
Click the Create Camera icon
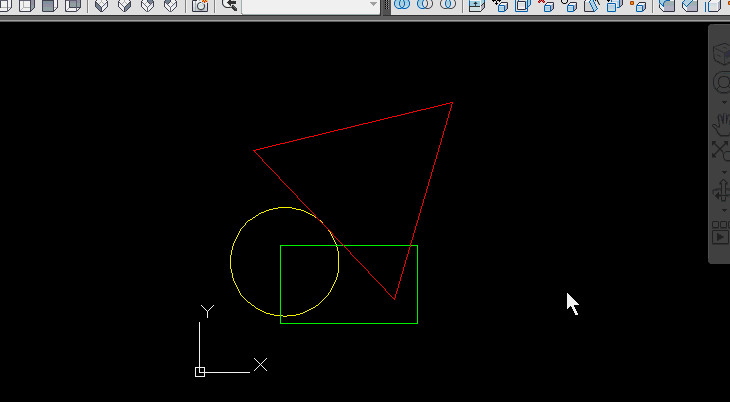click(x=200, y=5)
